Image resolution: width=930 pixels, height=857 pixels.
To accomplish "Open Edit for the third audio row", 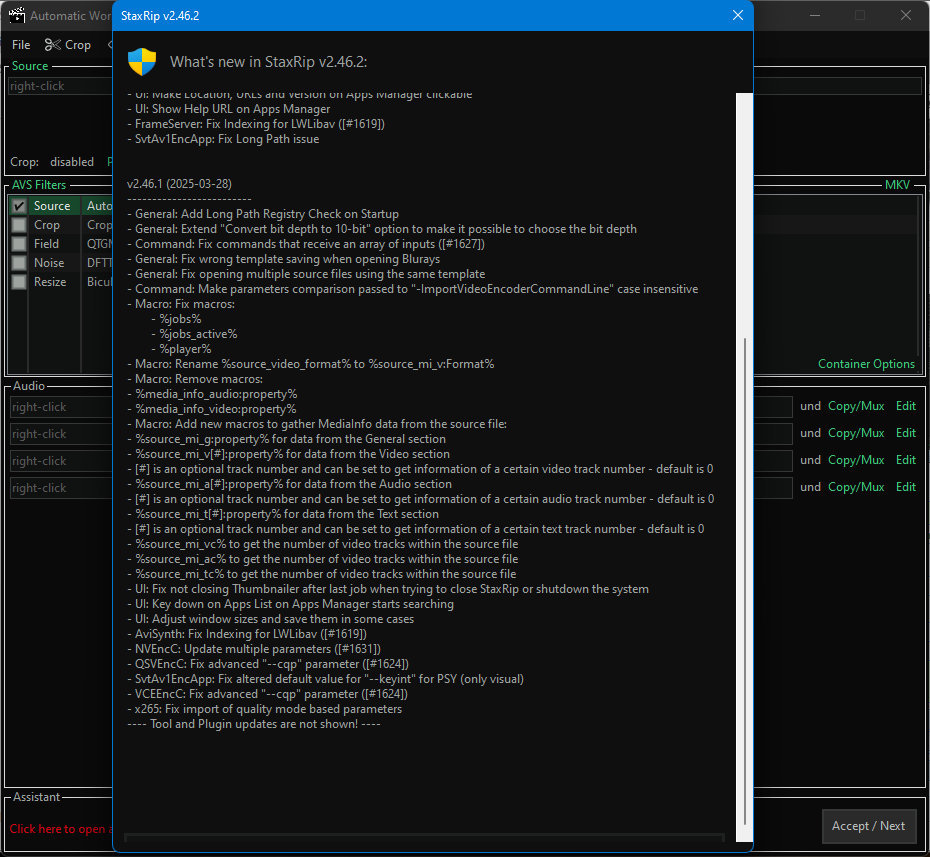I will click(906, 460).
